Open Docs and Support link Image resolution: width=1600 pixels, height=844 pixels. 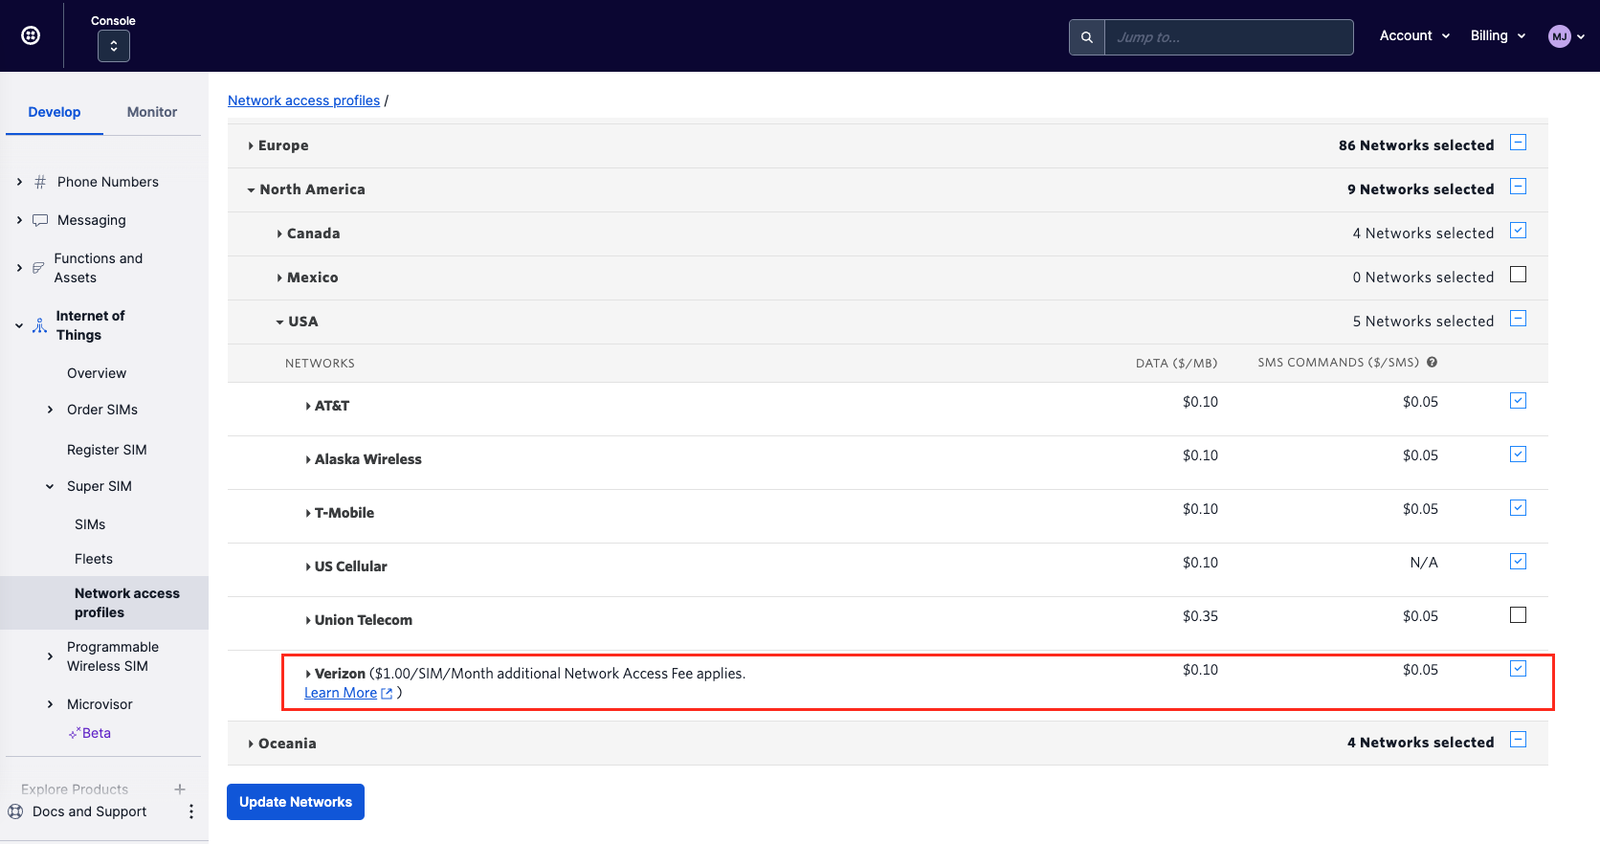click(x=90, y=812)
